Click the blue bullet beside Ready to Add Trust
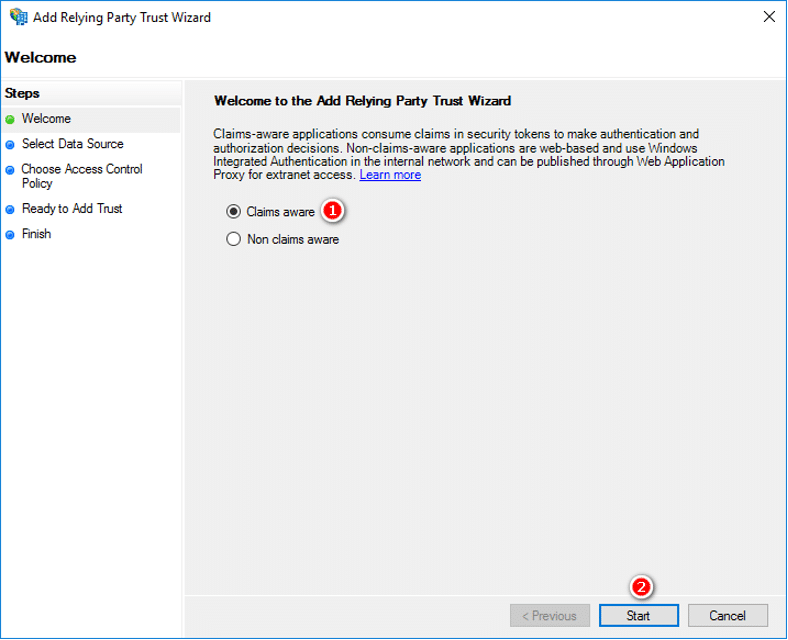 [x=10, y=210]
